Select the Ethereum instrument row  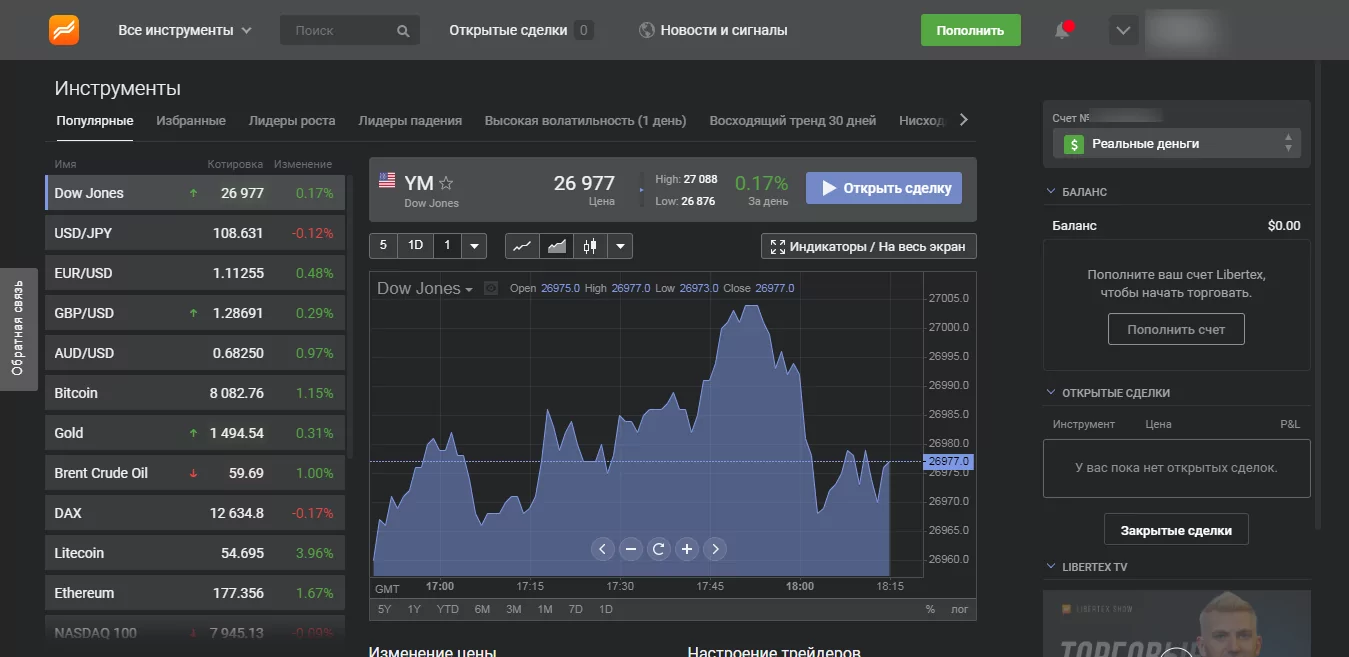(x=195, y=593)
